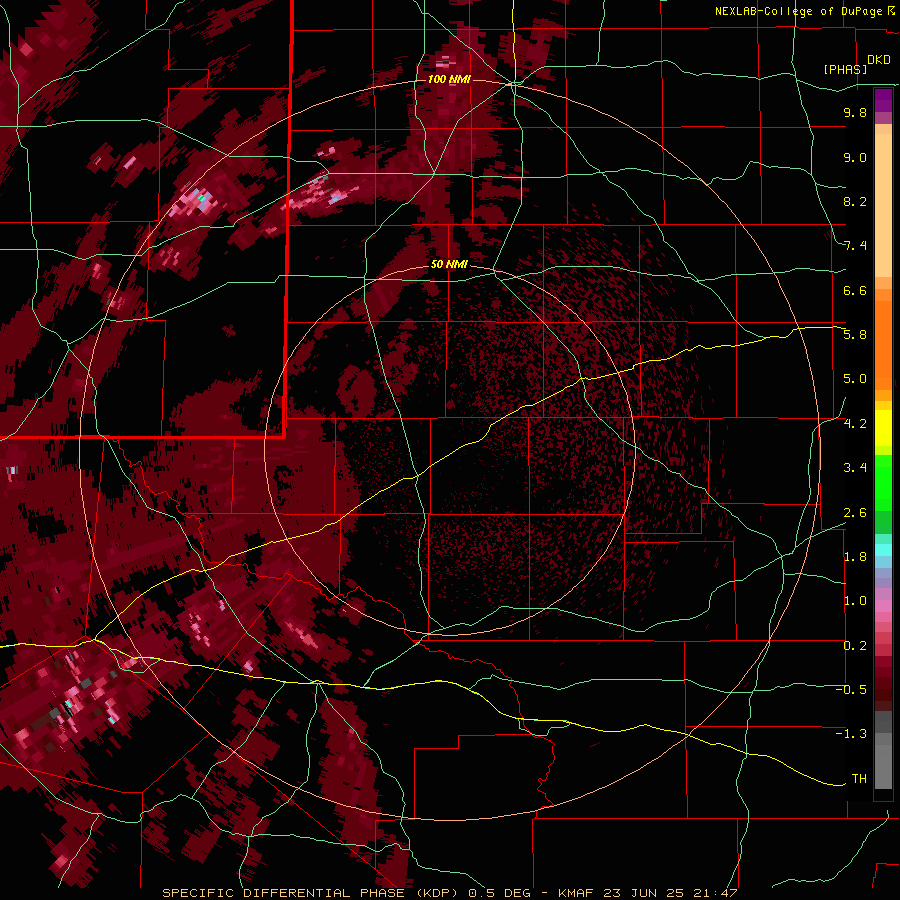Pick the yellow color bar segment
900x900 pixels.
tap(883, 428)
